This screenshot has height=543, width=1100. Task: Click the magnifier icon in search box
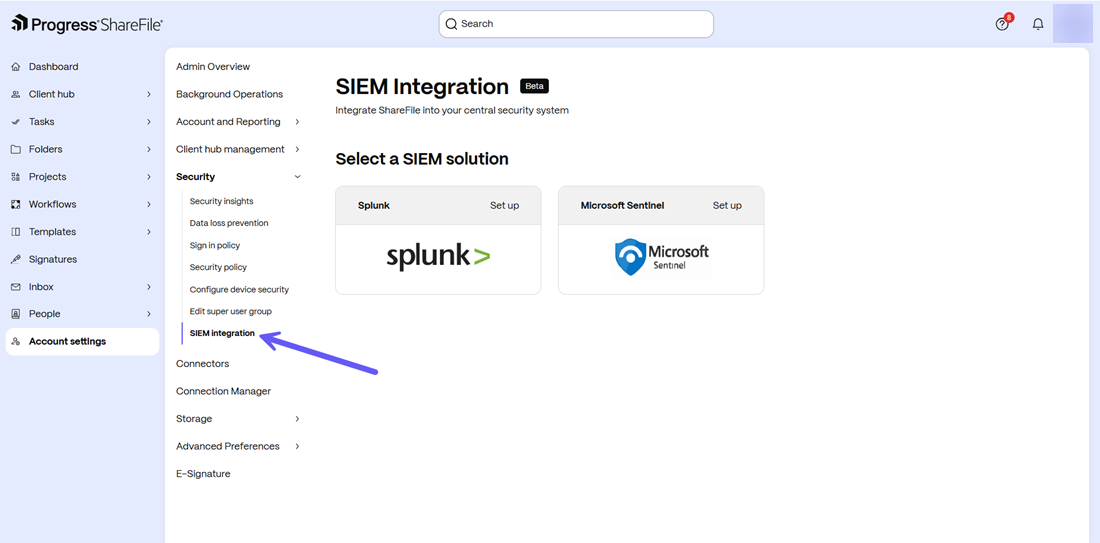[x=451, y=24]
